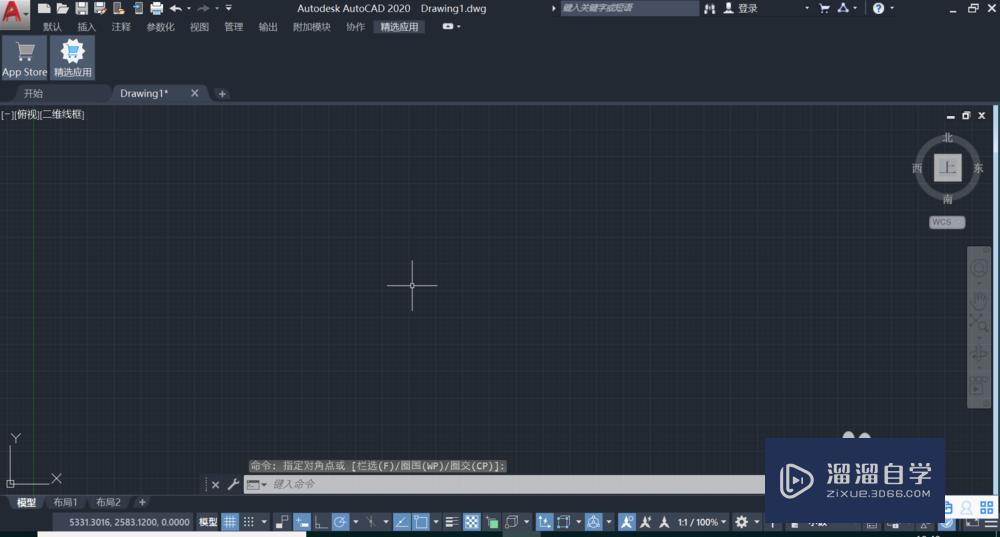Add a new drawing tab with plus
1000x537 pixels.
point(222,94)
